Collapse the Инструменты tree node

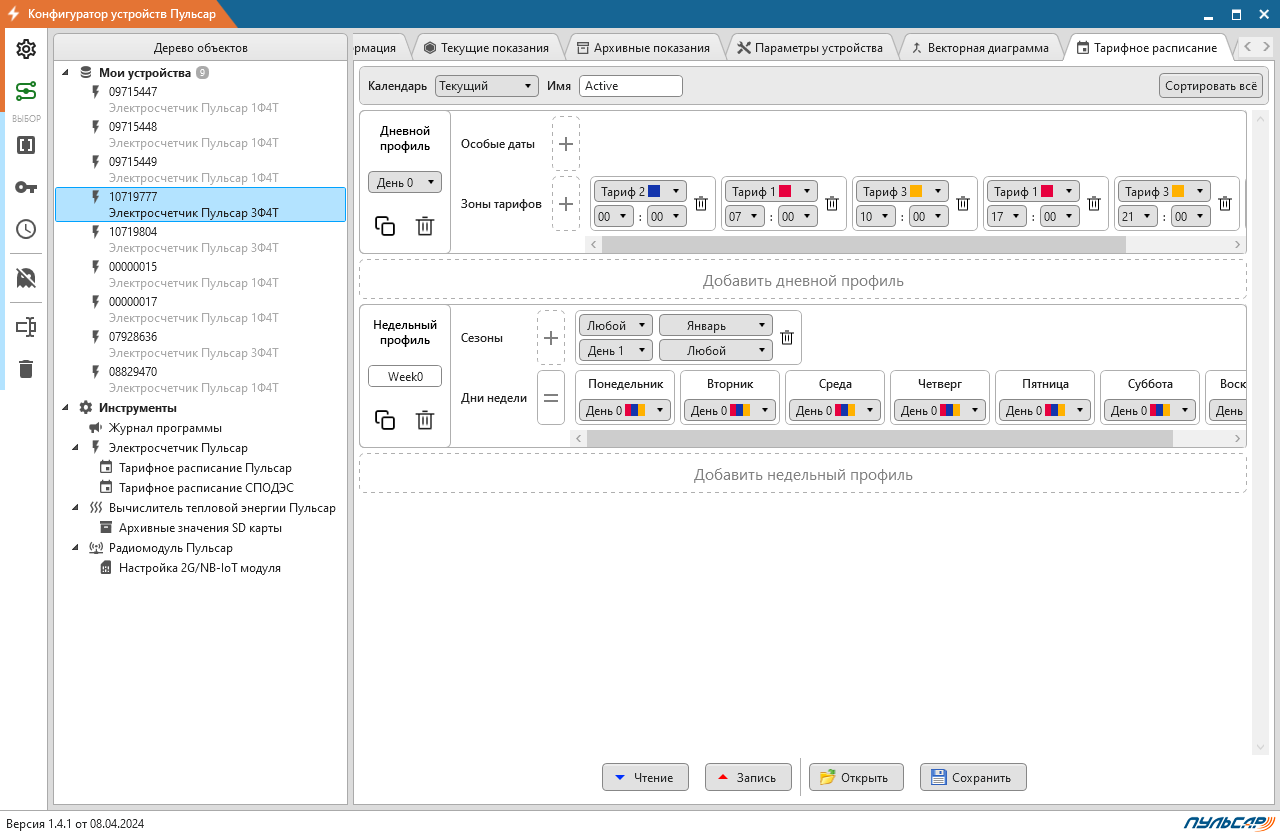point(66,408)
